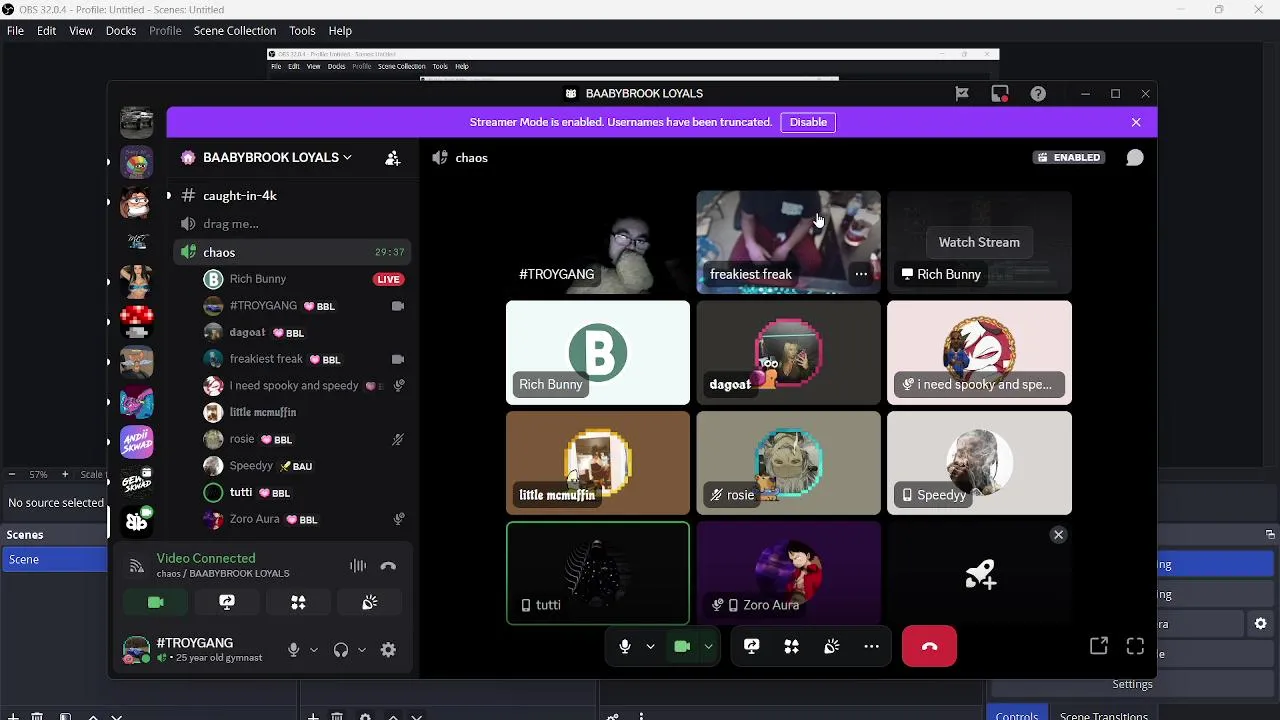Watch Rich Bunny's stream

coord(979,242)
